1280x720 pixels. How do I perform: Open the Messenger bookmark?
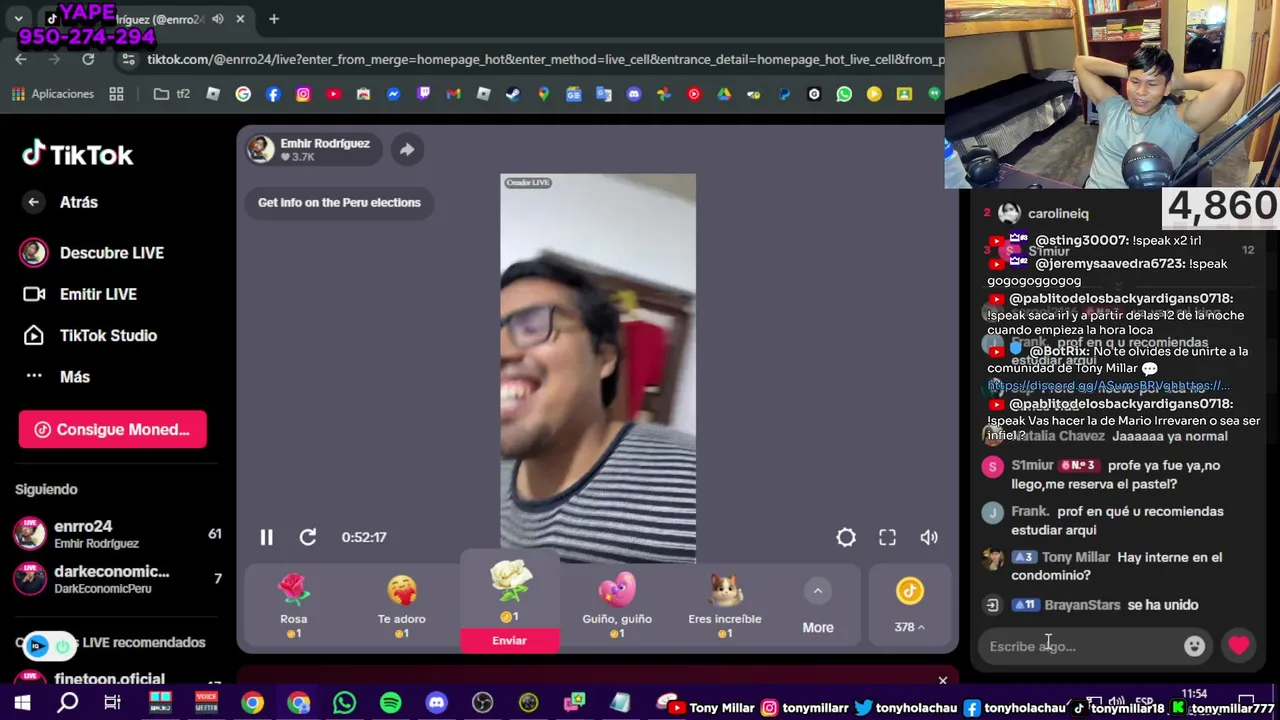pos(393,94)
